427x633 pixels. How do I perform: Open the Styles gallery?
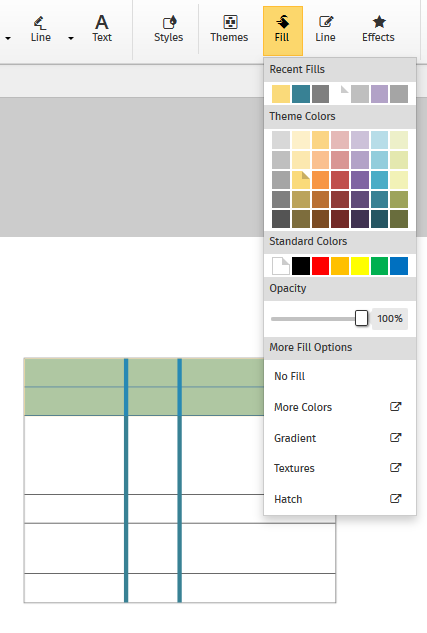click(168, 29)
